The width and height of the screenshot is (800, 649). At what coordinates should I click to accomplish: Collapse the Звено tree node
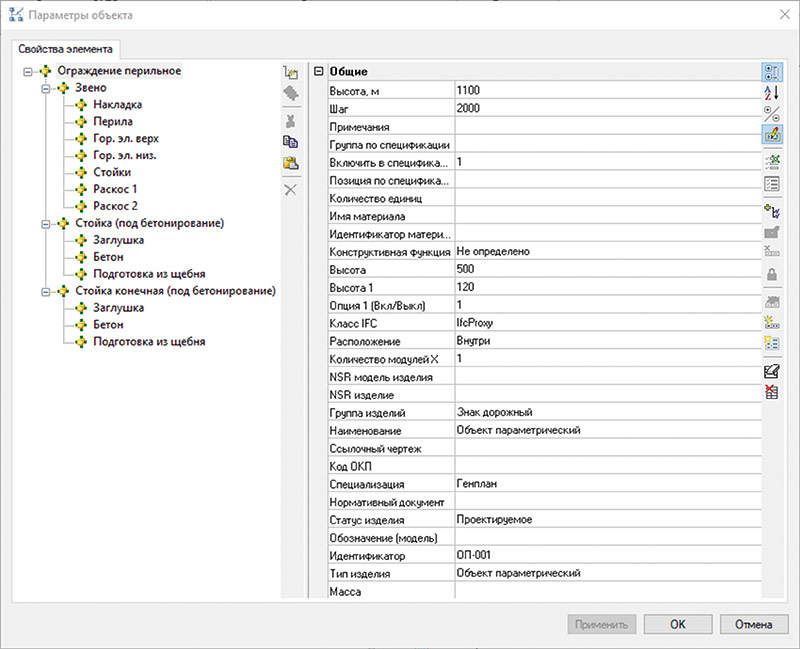45,88
